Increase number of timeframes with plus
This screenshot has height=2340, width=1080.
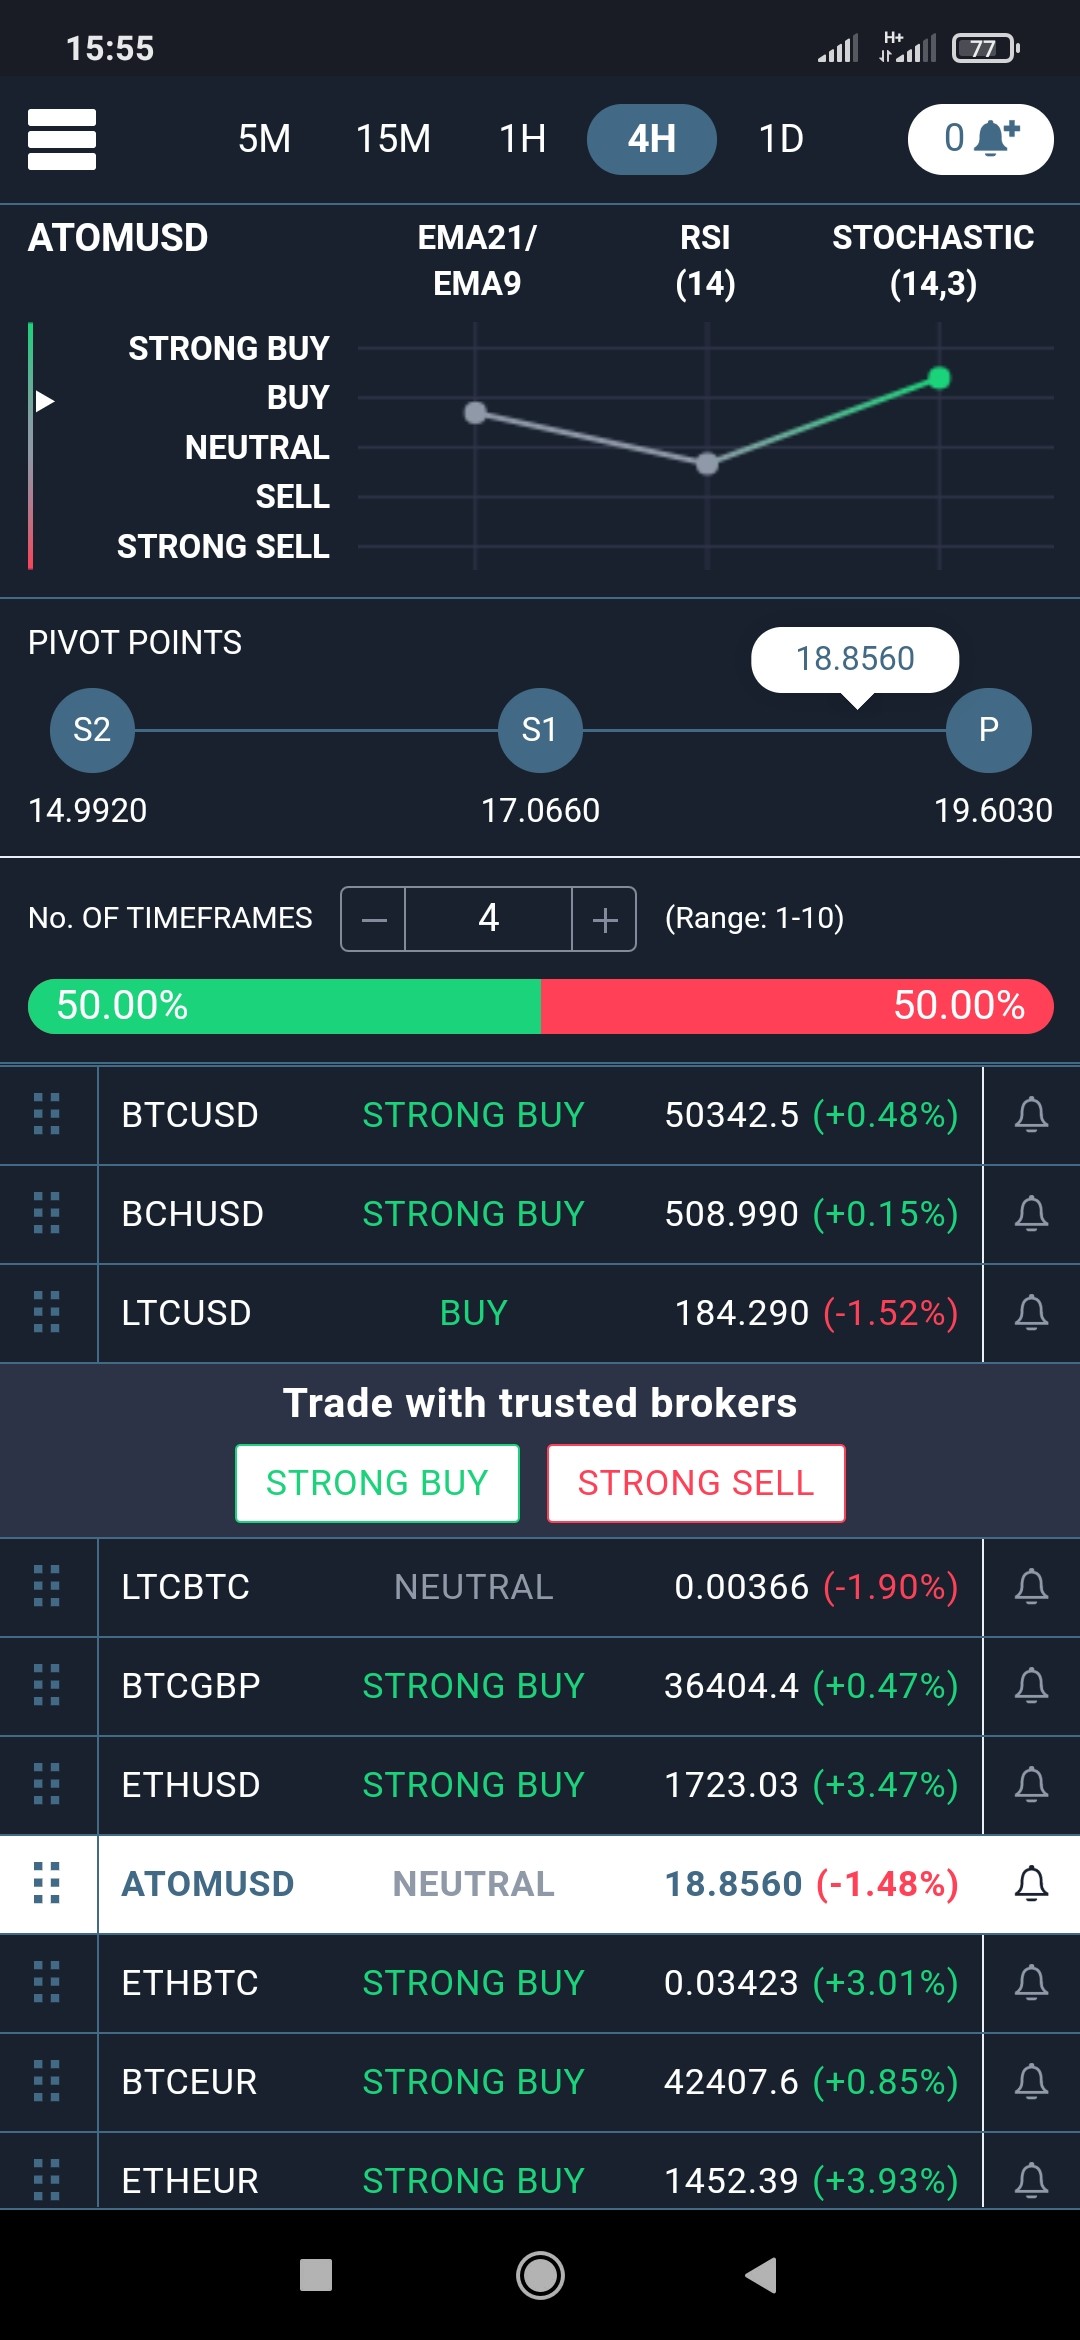click(x=604, y=919)
